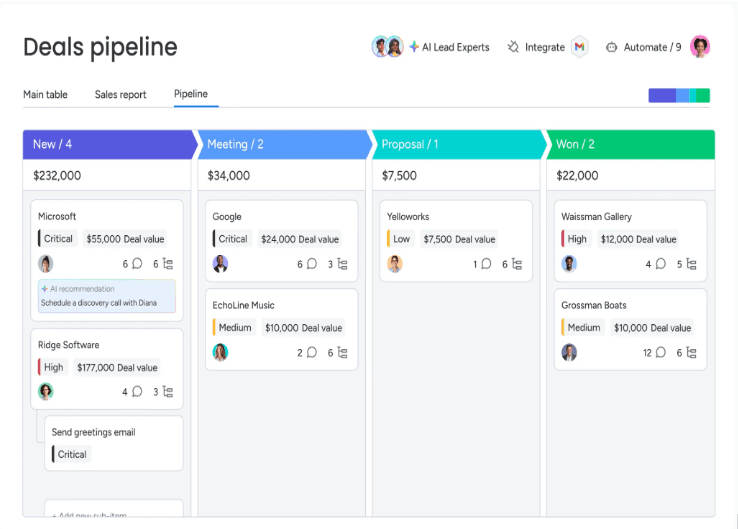Click the AI recommendation discovery call suggestion
This screenshot has width=738, height=529.
[x=107, y=296]
